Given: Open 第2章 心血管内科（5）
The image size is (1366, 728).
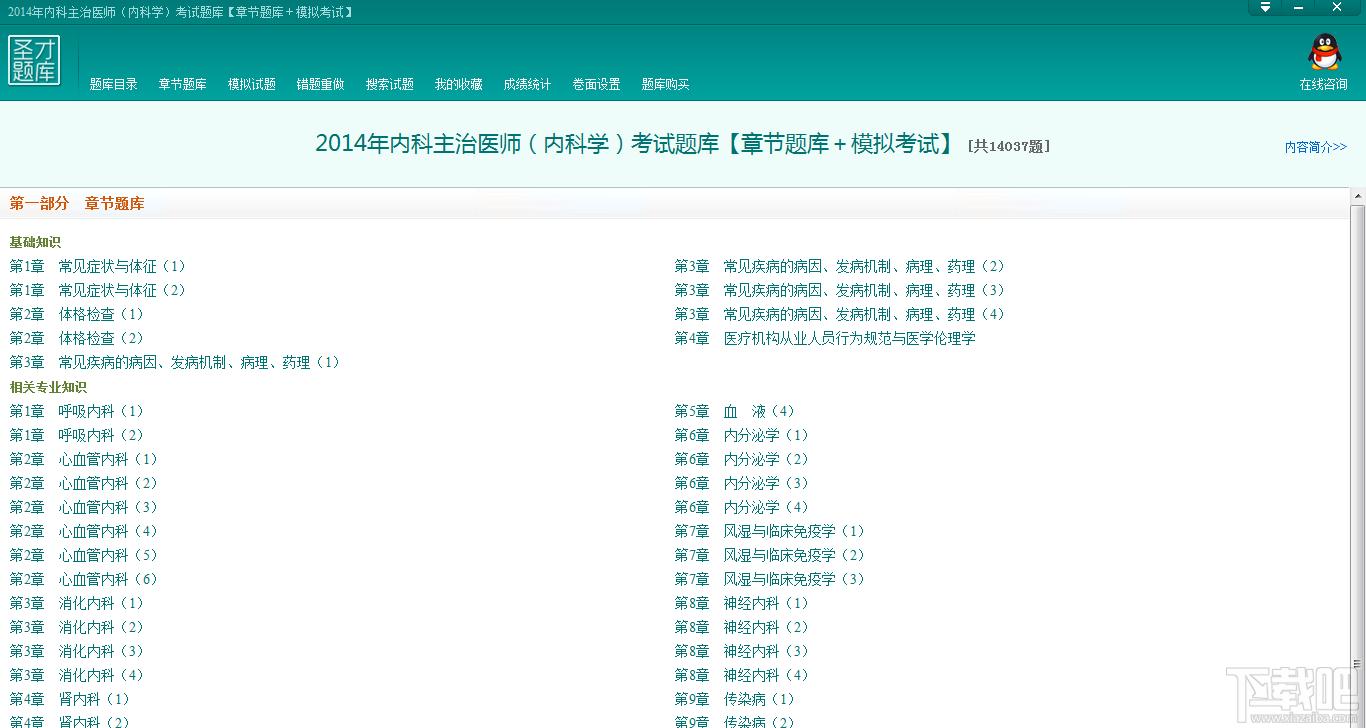Looking at the screenshot, I should 84,555.
